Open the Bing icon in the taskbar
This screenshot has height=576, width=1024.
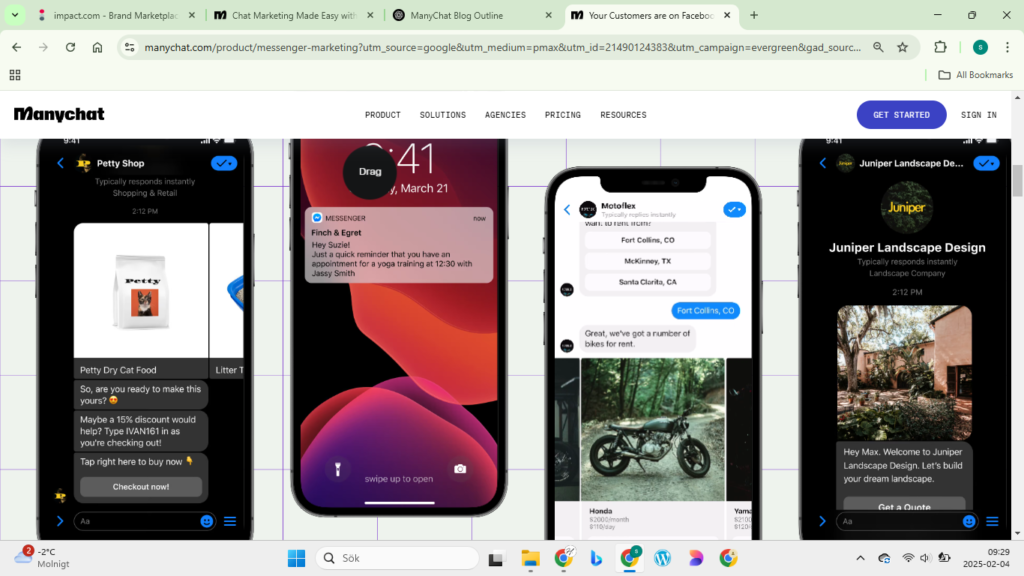pyautogui.click(x=596, y=558)
